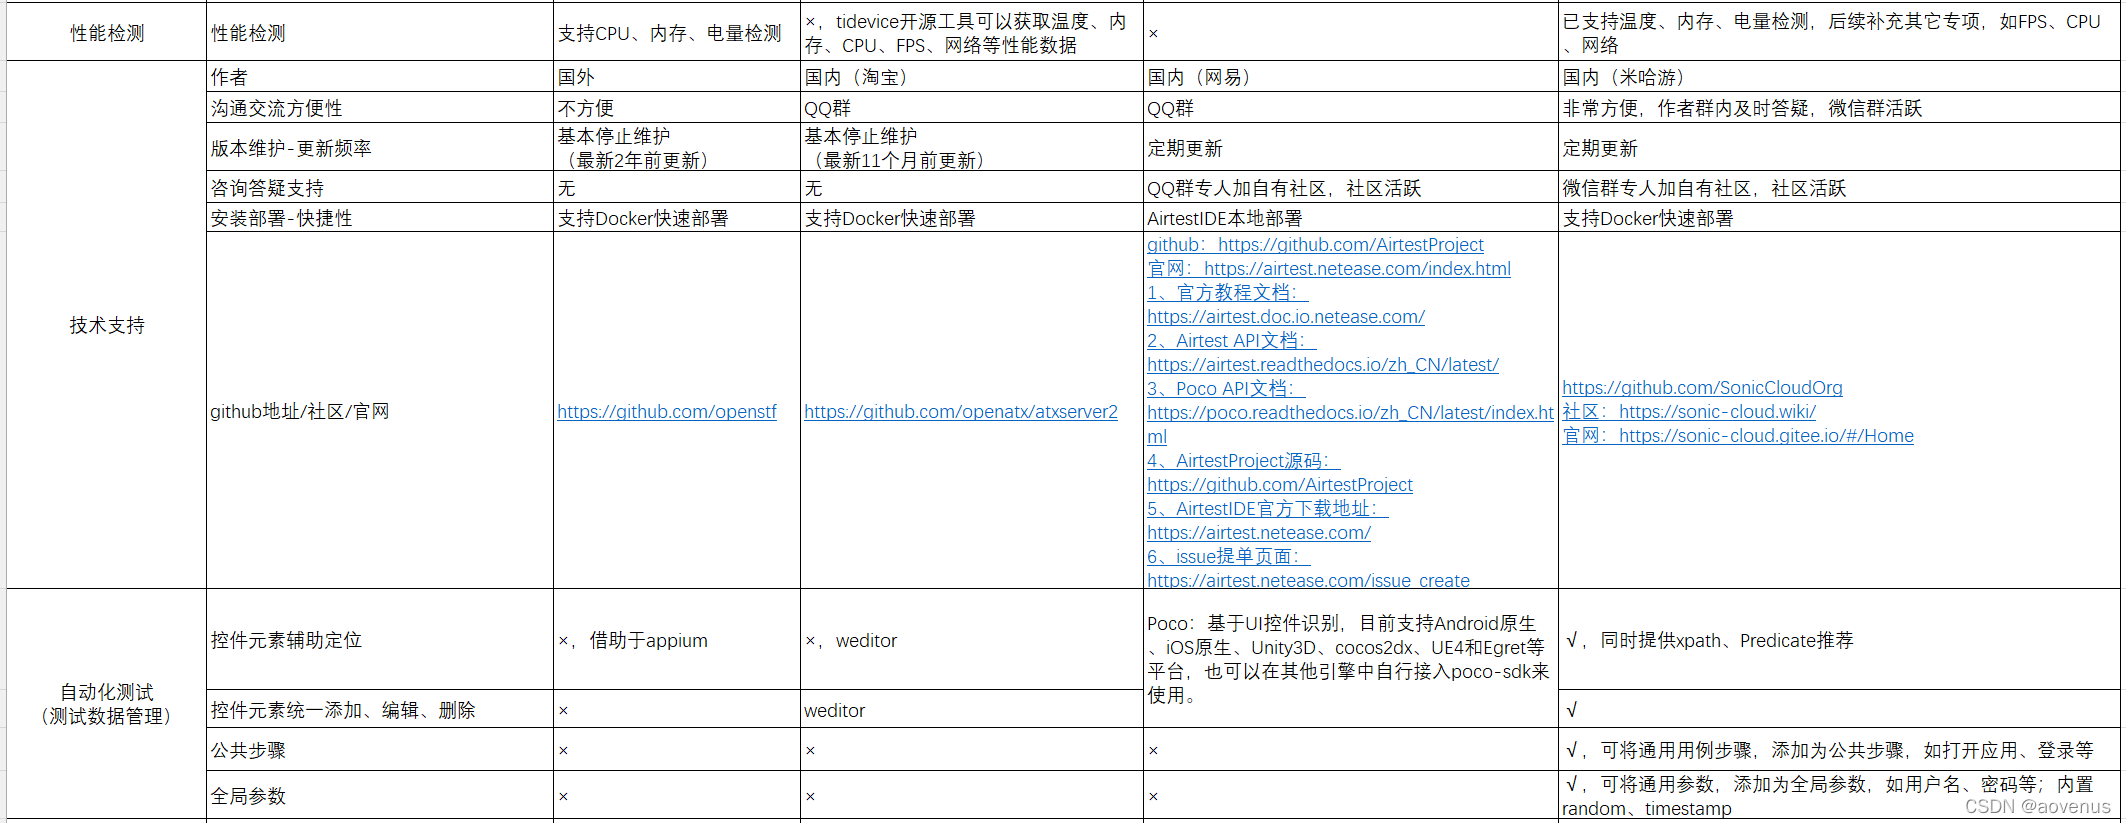Select the '国内（网易）' cell
Screen dimensions: 2126x823
1351,77
